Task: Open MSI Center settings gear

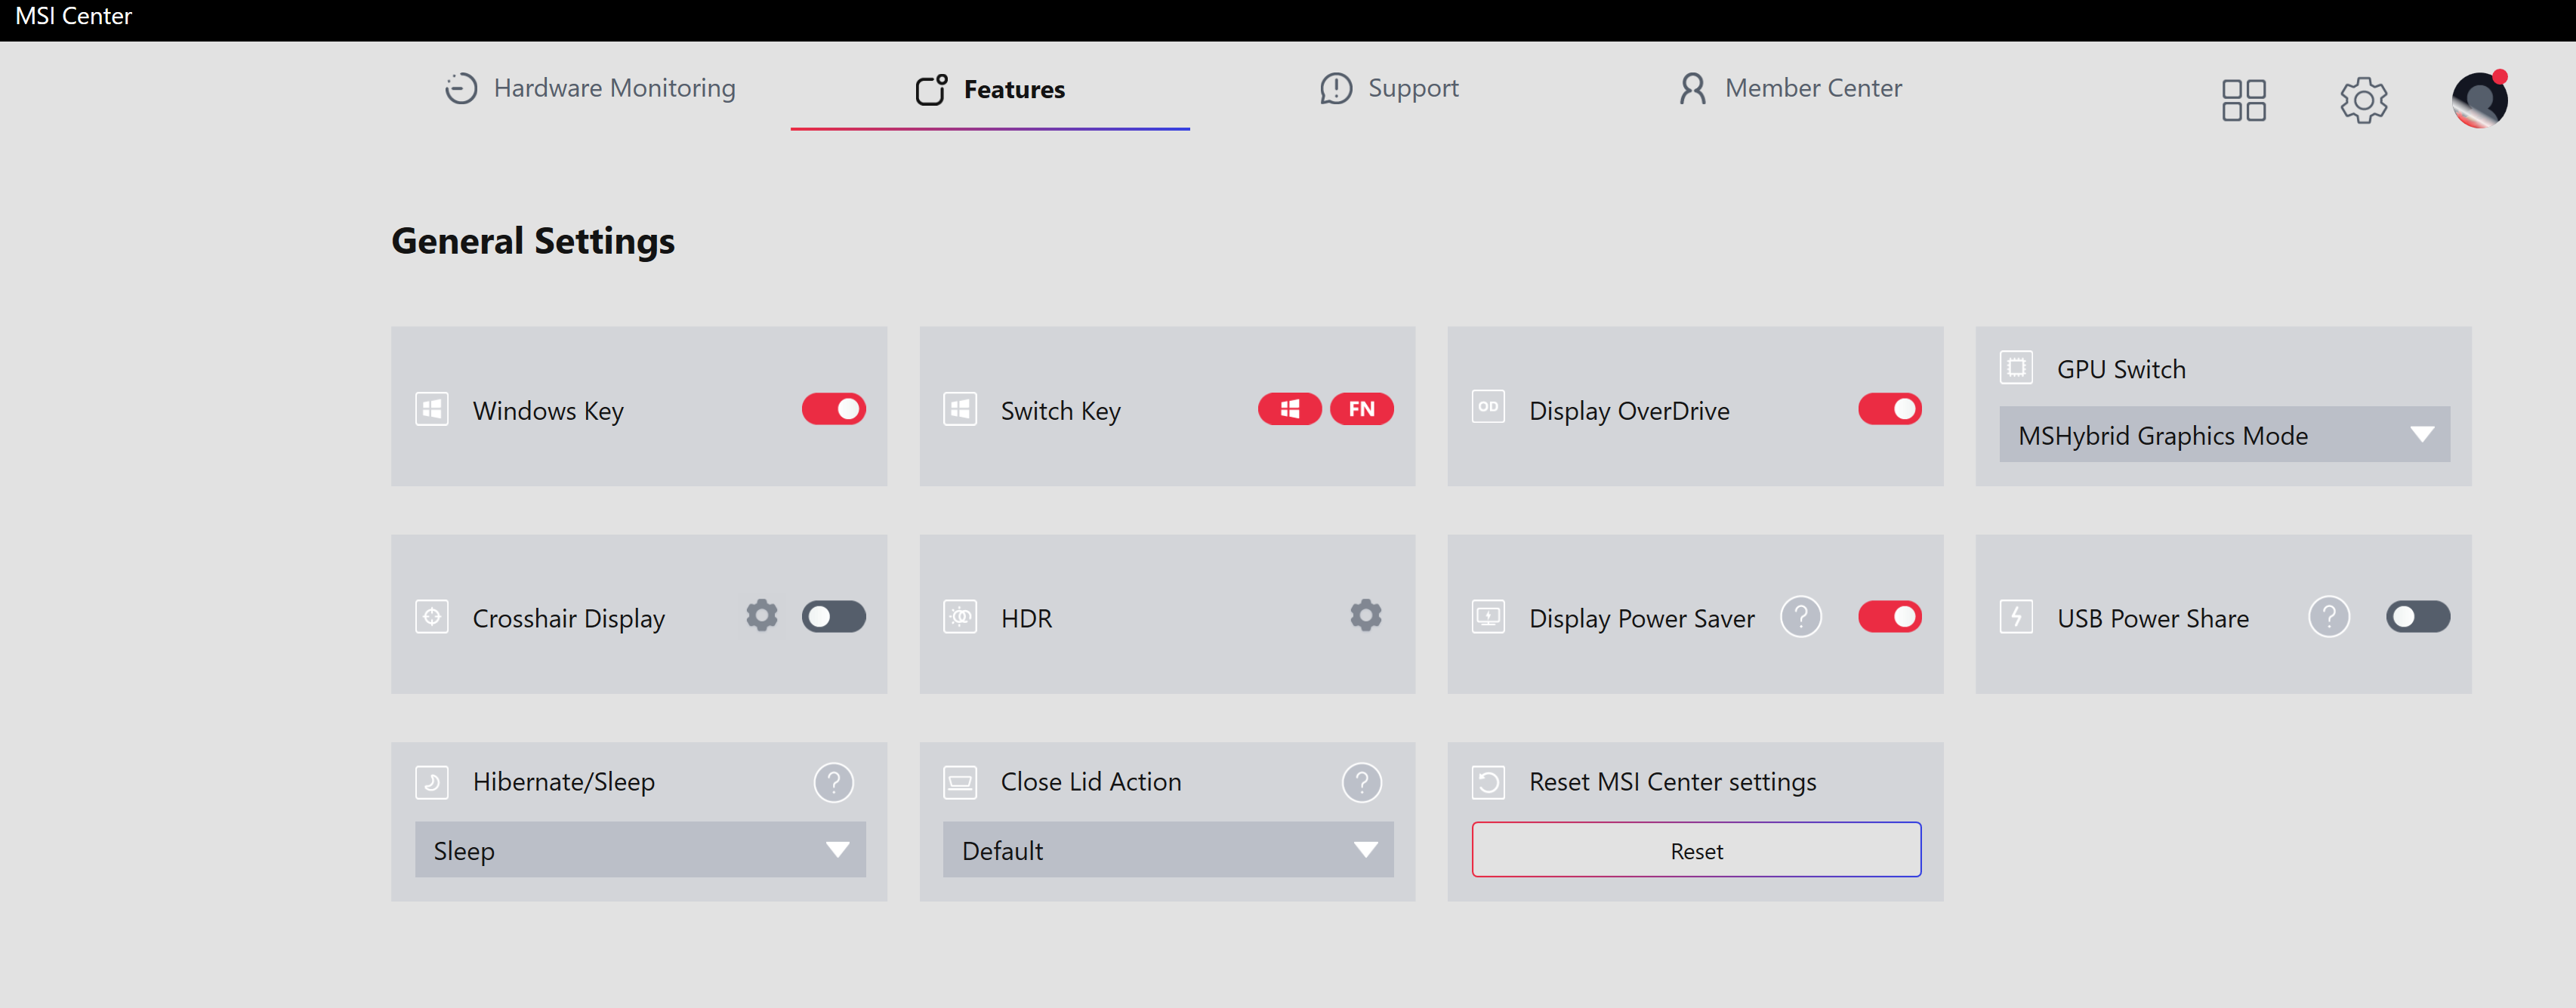Action: 2363,100
